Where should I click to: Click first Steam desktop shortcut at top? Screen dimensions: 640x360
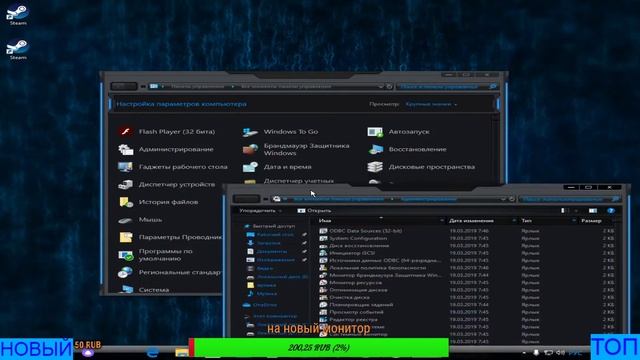point(18,15)
